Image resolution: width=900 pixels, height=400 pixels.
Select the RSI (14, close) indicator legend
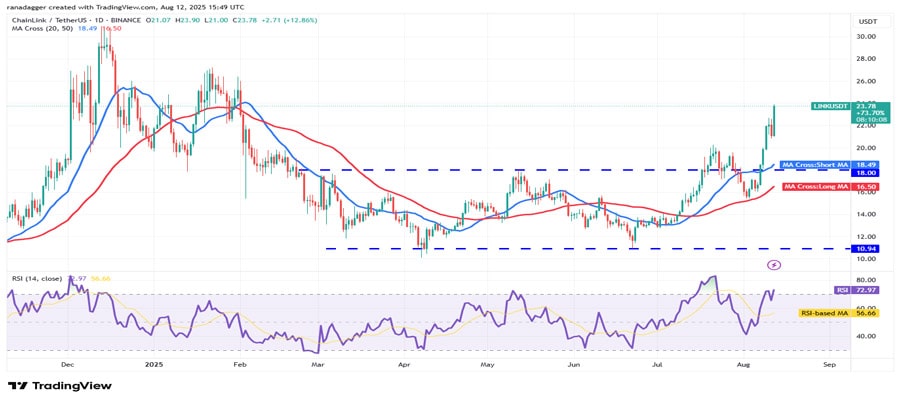point(35,278)
